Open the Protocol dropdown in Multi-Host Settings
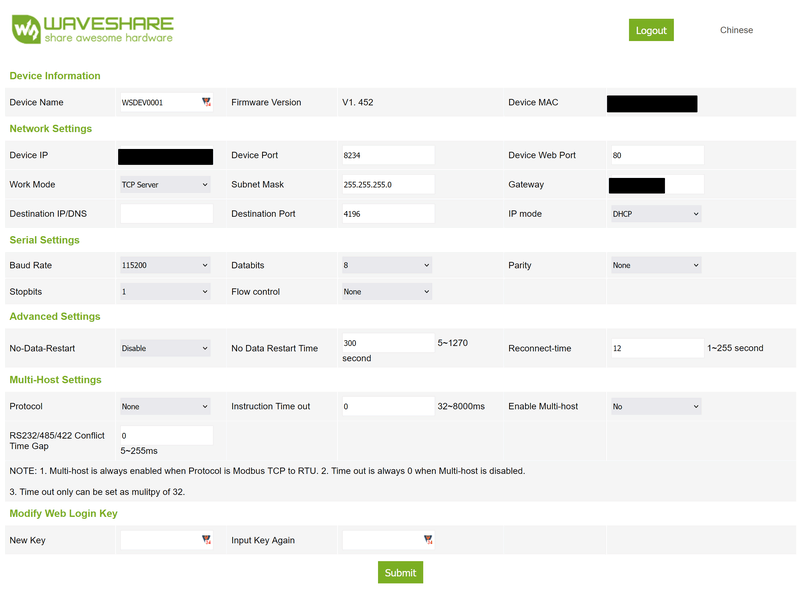 [164, 406]
